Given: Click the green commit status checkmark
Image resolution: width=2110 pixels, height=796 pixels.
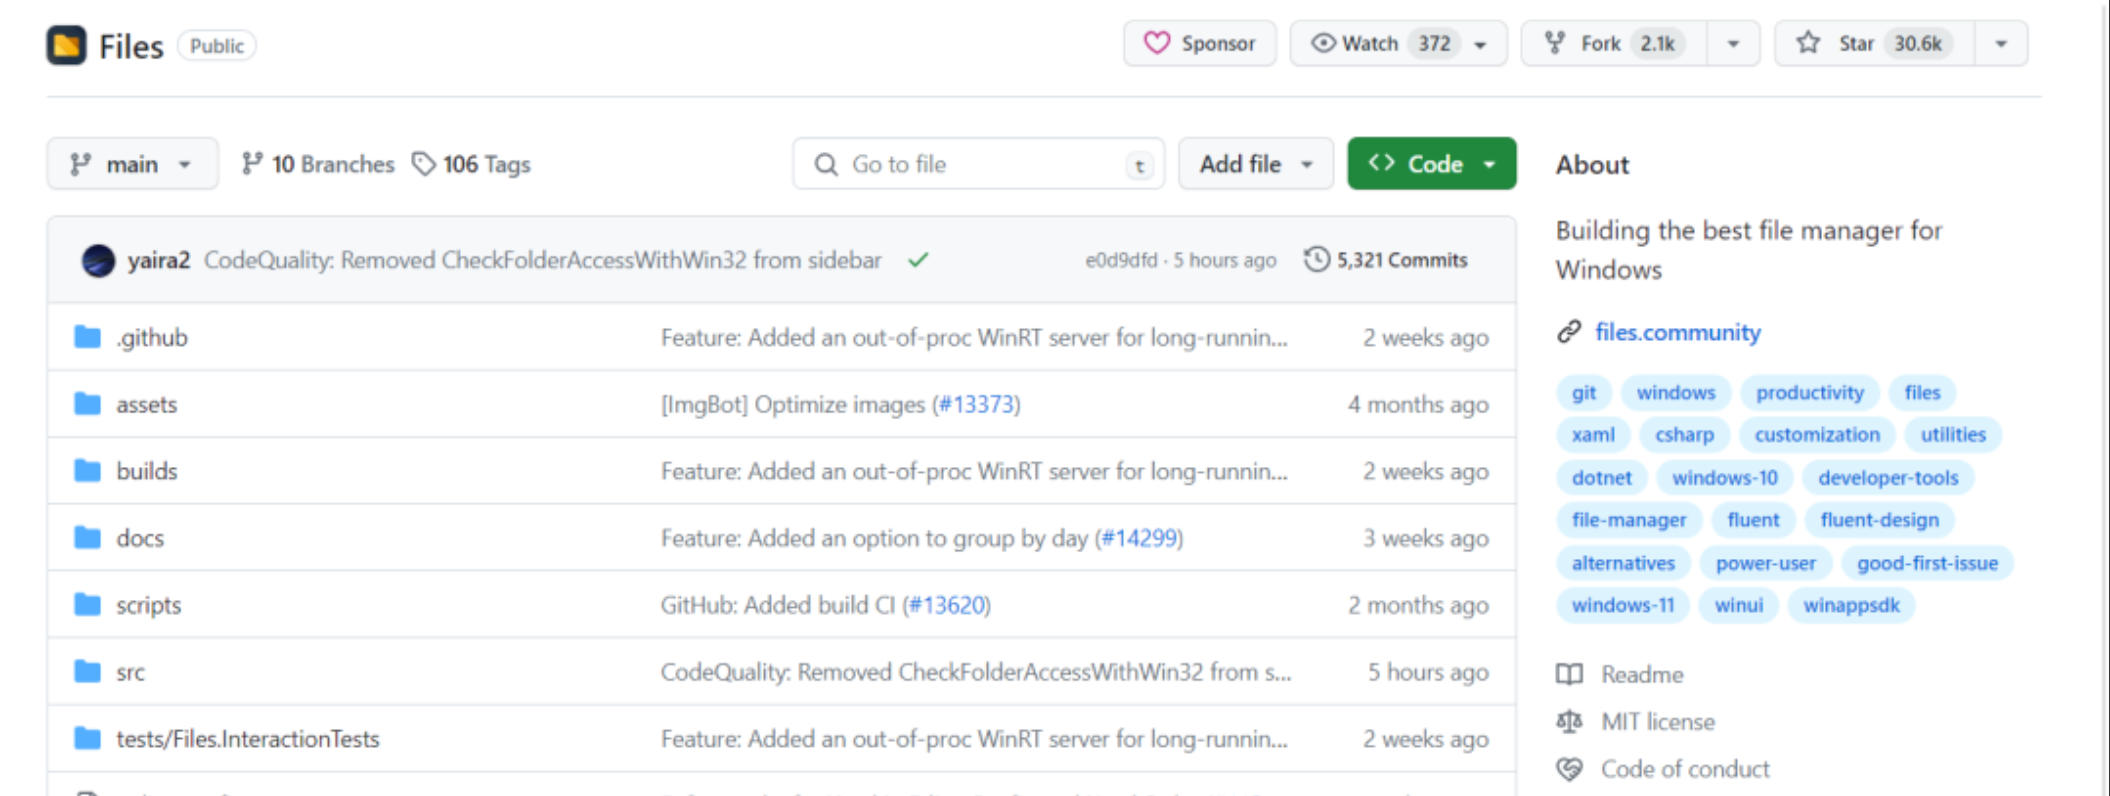Looking at the screenshot, I should tap(918, 261).
